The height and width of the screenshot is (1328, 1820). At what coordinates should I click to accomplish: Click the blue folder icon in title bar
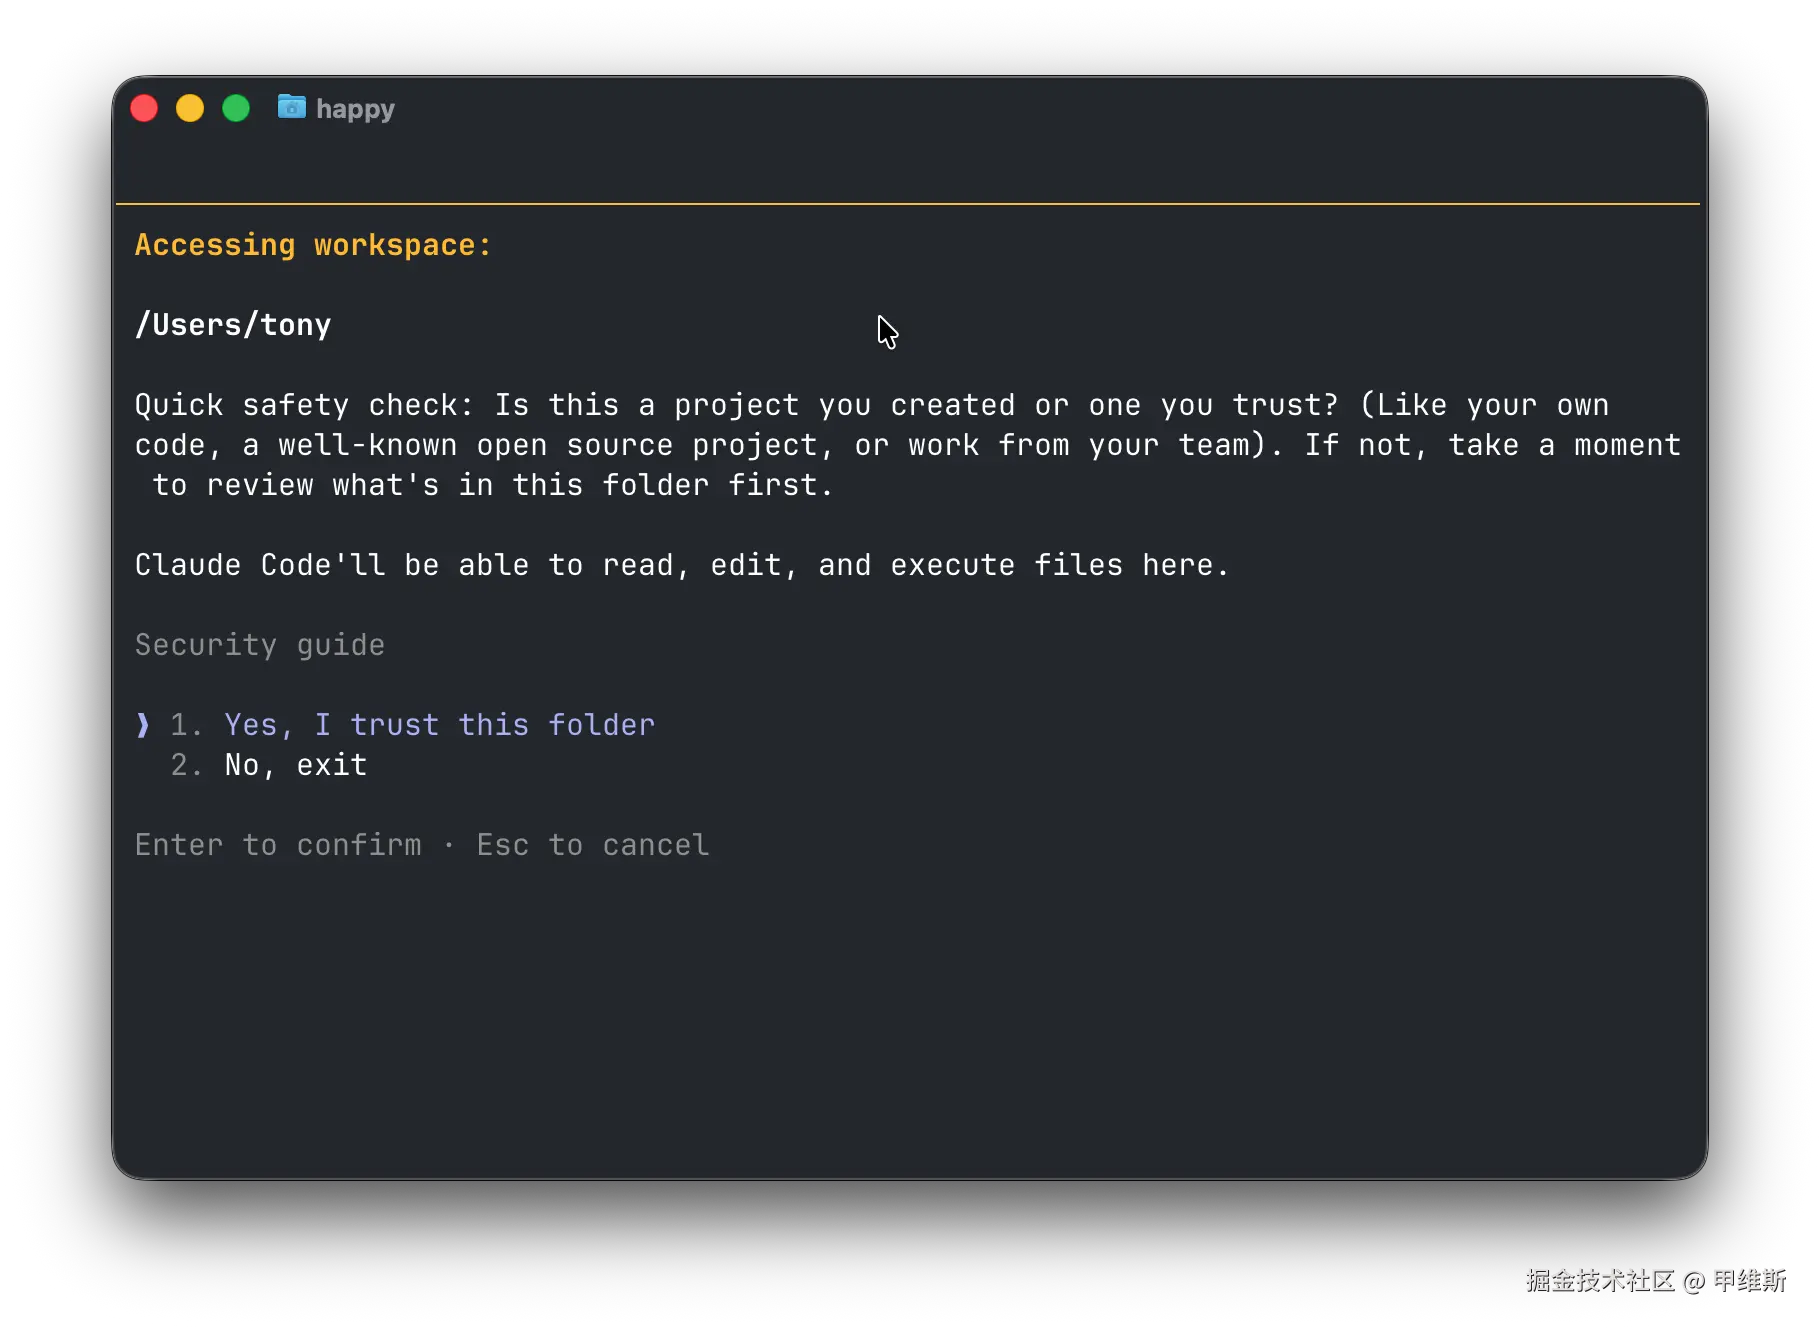pyautogui.click(x=291, y=107)
